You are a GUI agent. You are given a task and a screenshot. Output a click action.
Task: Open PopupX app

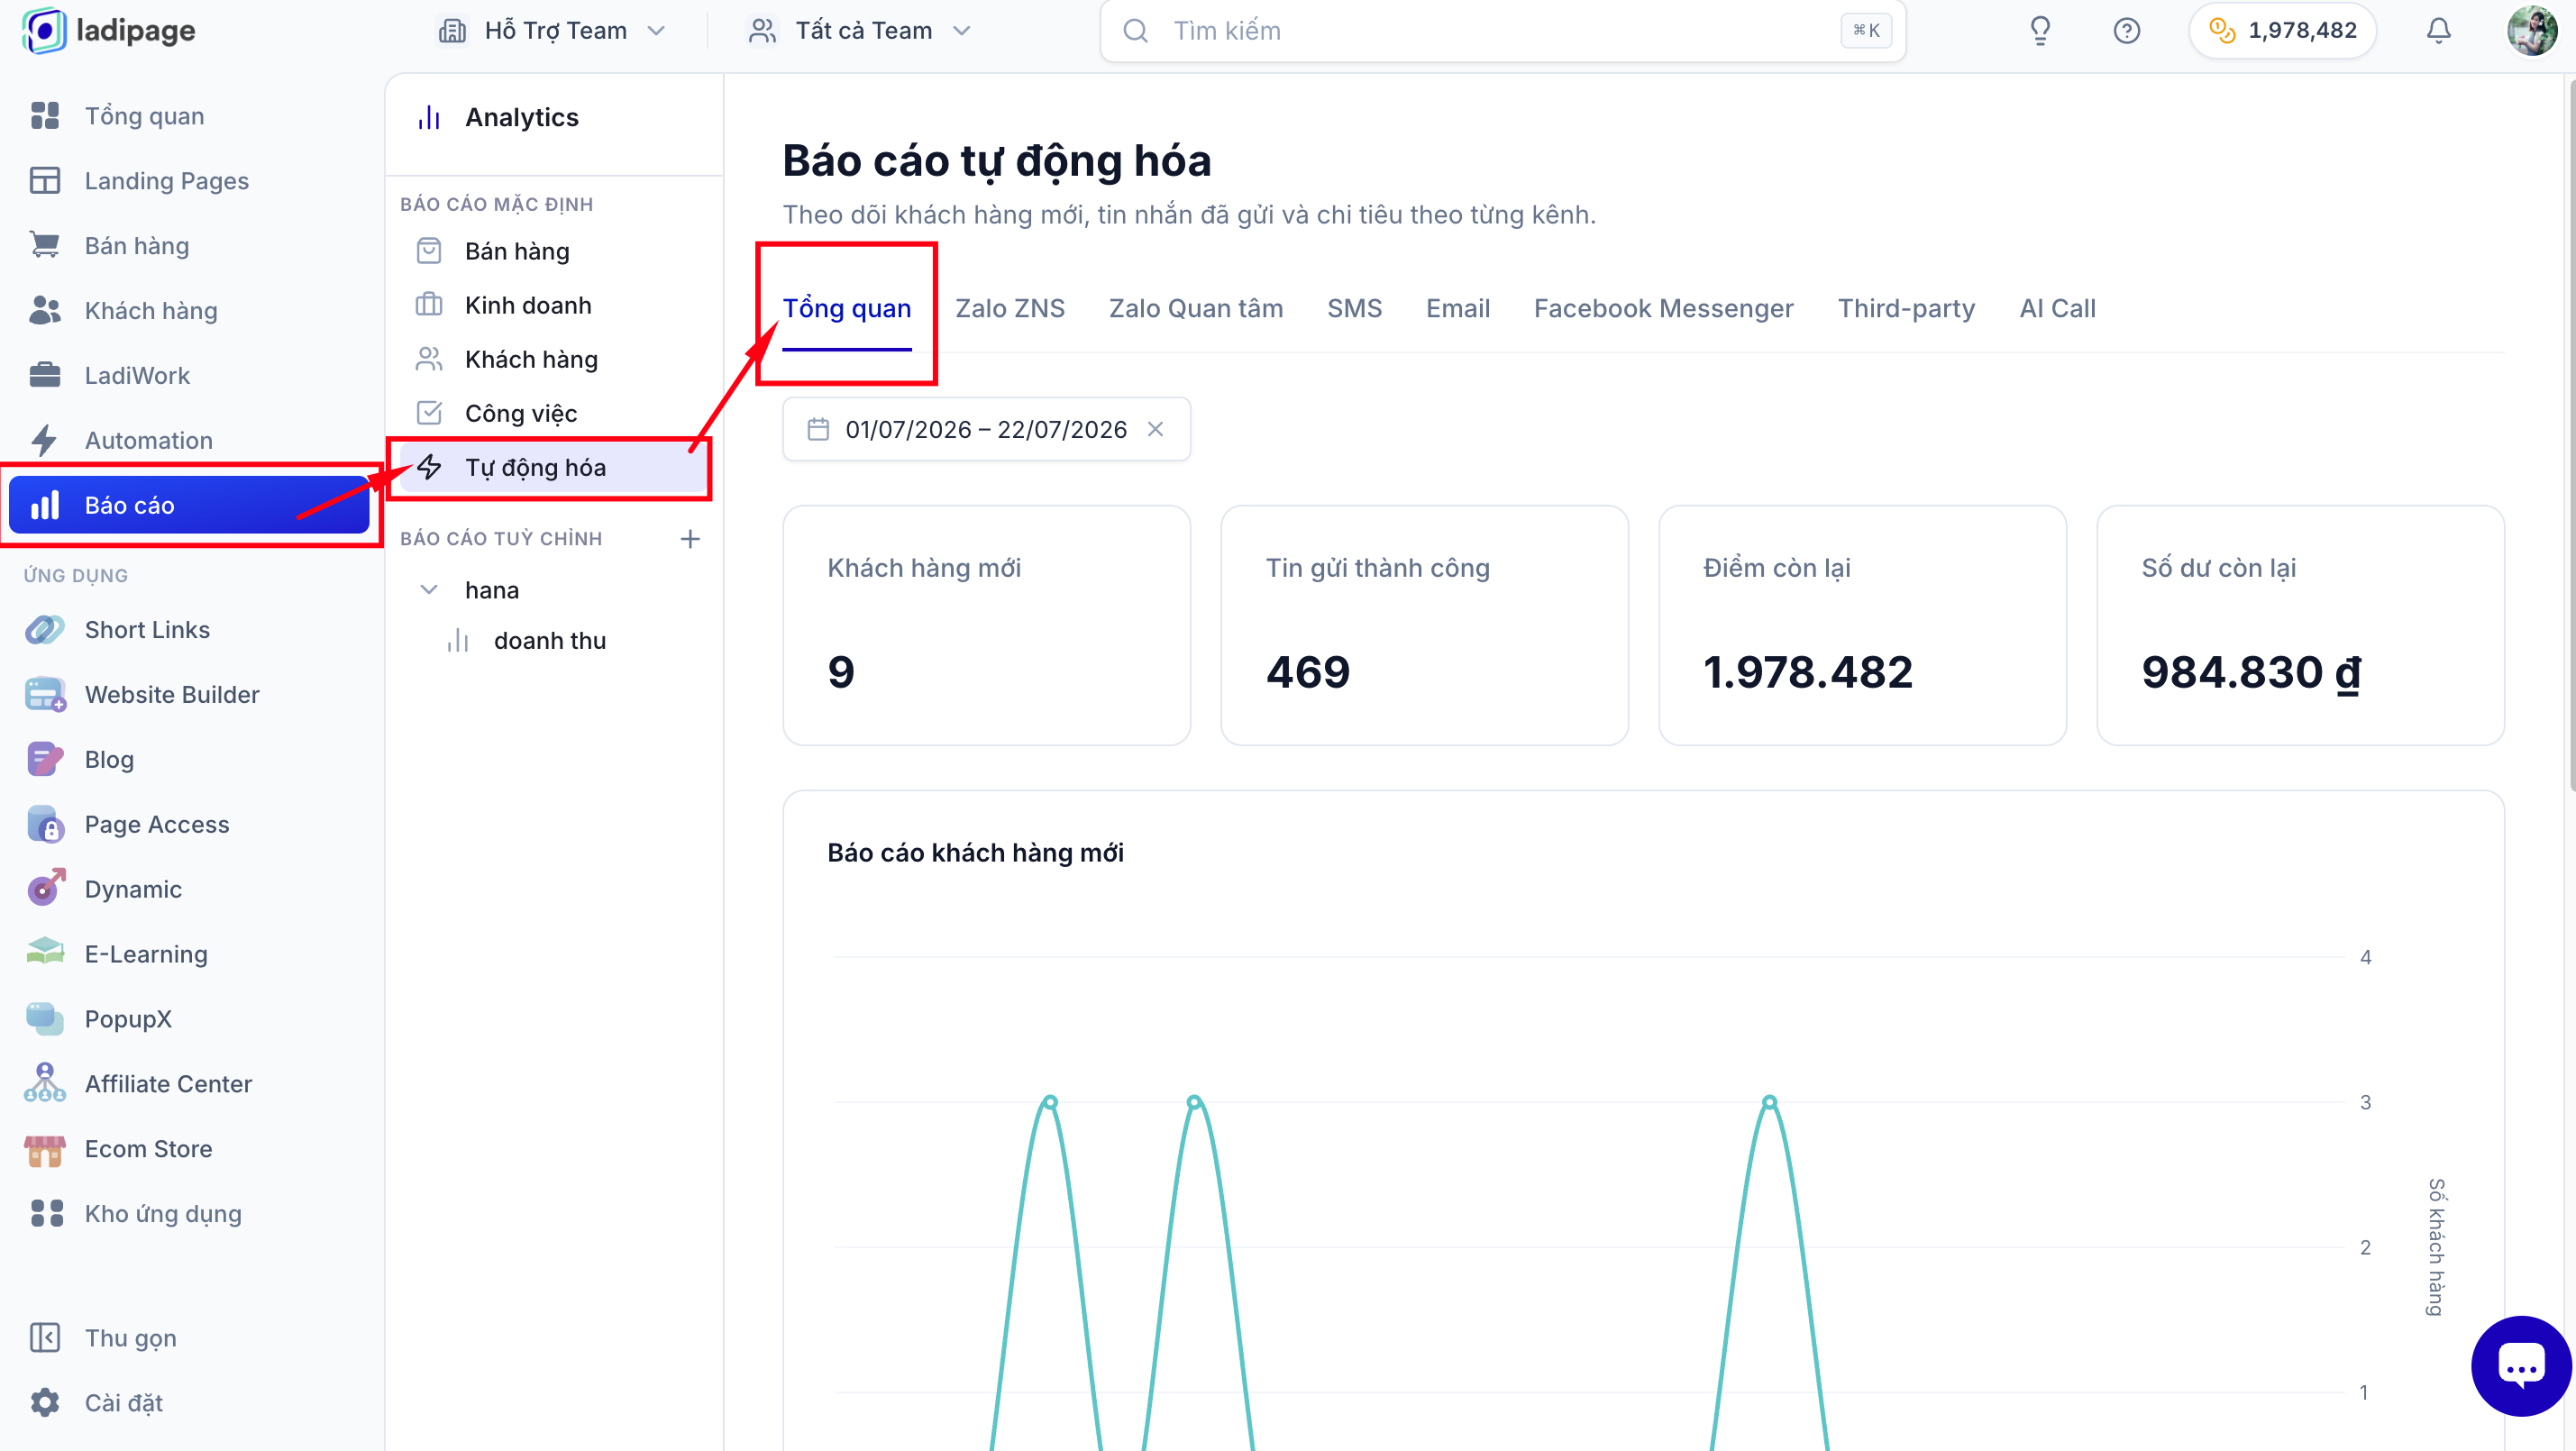pyautogui.click(x=190, y=1019)
